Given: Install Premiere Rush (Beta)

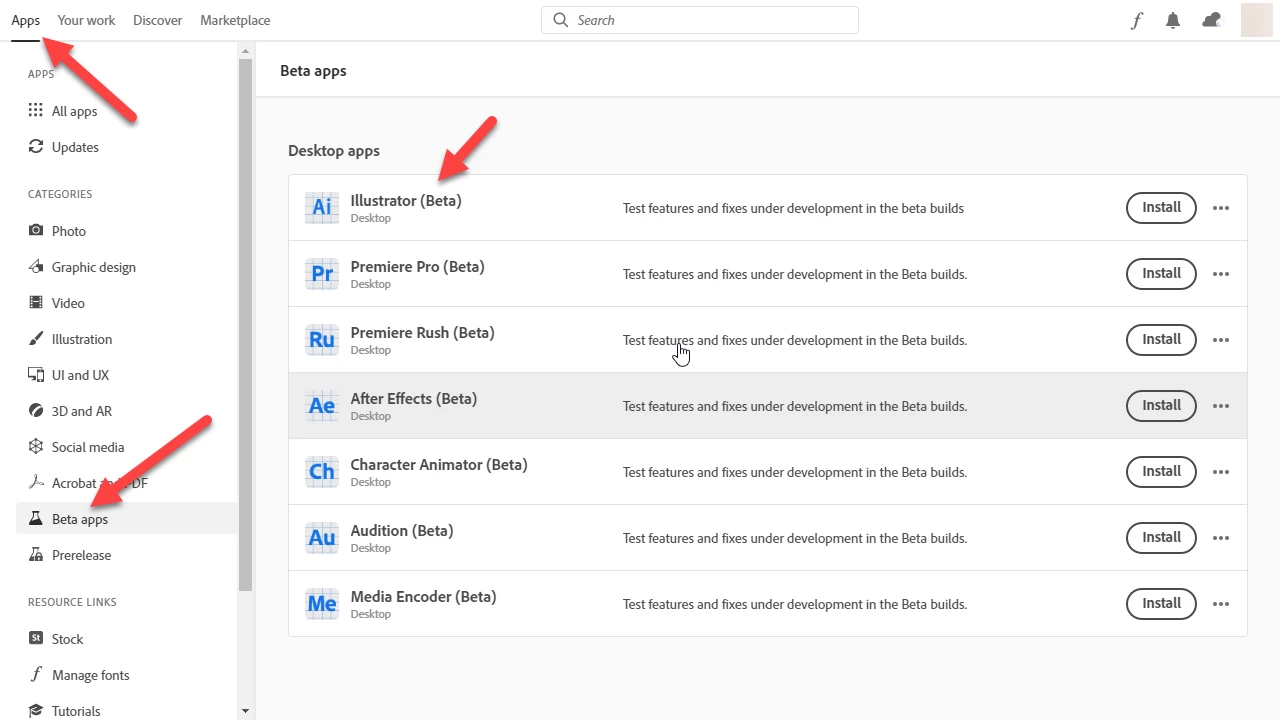Looking at the screenshot, I should tap(1162, 340).
